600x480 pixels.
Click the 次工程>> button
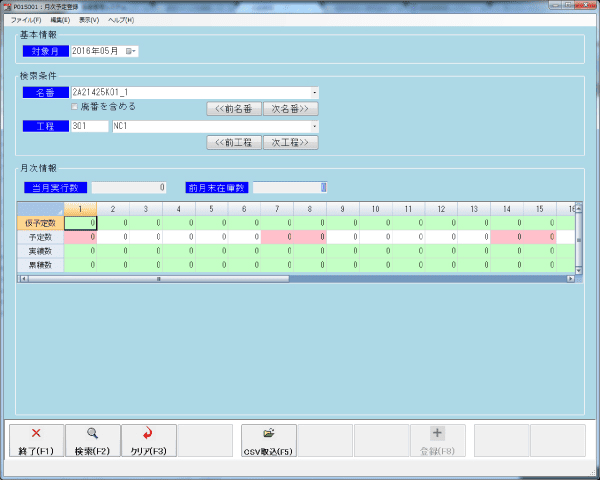coord(290,143)
